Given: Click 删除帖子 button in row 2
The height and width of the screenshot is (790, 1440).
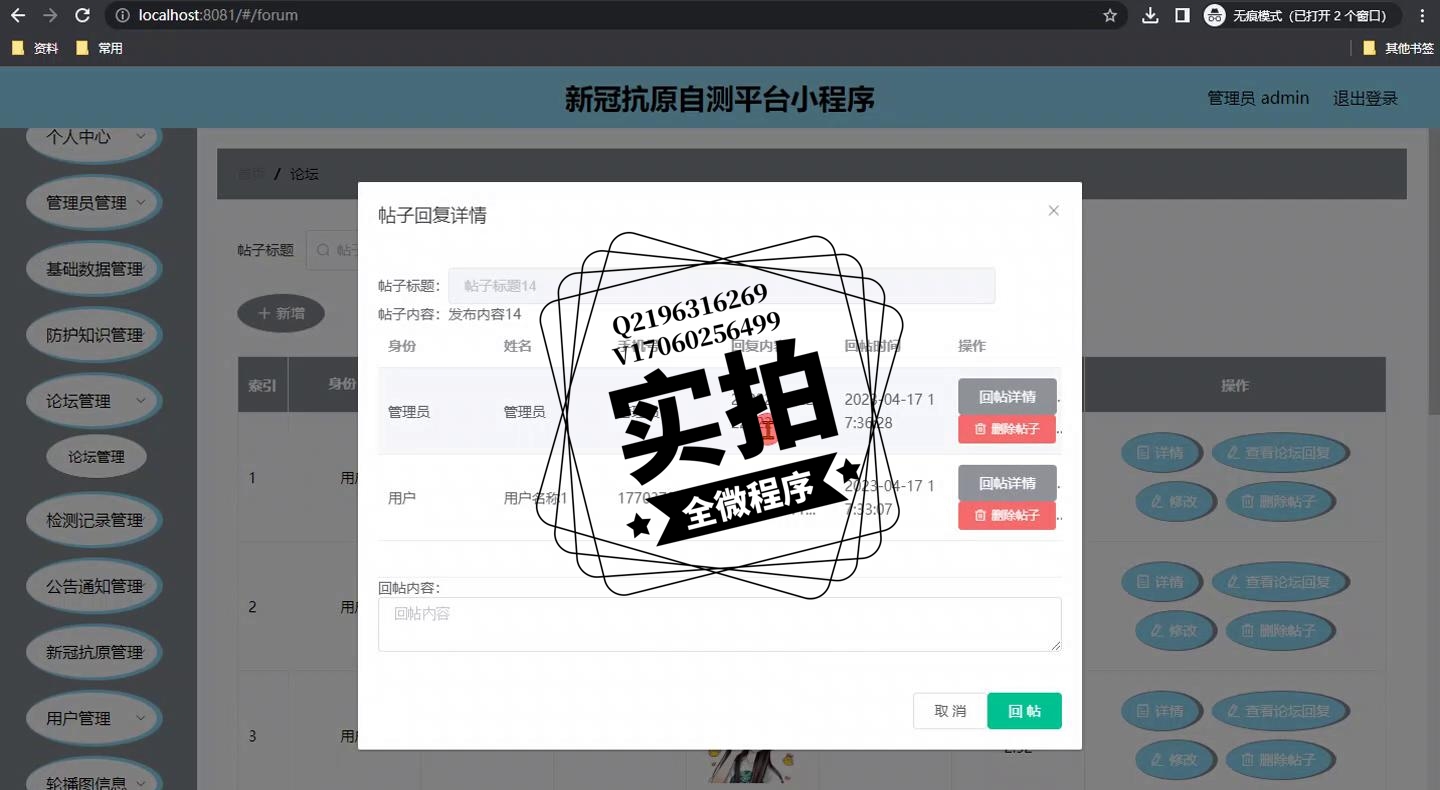Looking at the screenshot, I should coord(1280,630).
